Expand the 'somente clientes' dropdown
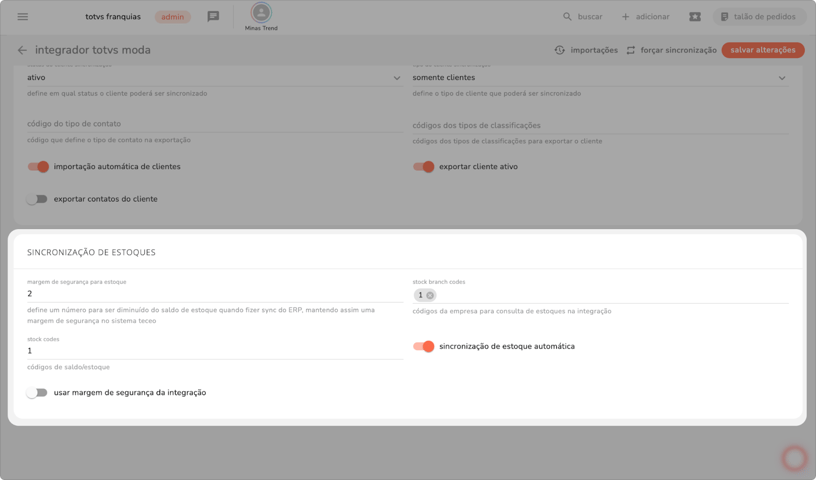Screen dimensions: 816x480 [781, 78]
